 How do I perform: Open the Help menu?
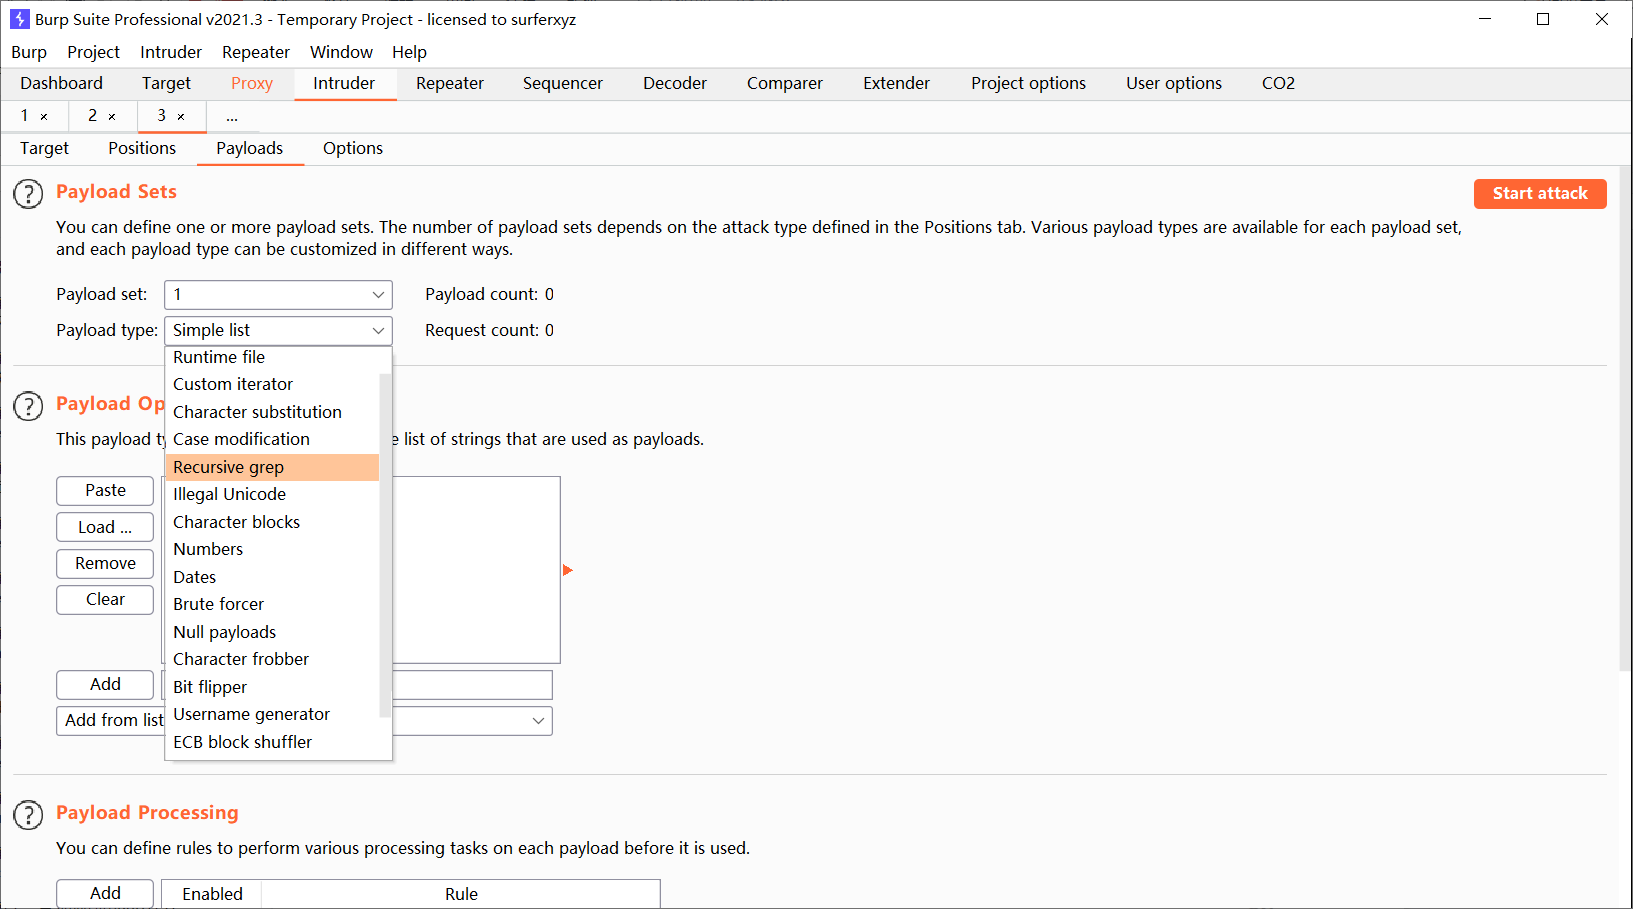click(x=409, y=52)
